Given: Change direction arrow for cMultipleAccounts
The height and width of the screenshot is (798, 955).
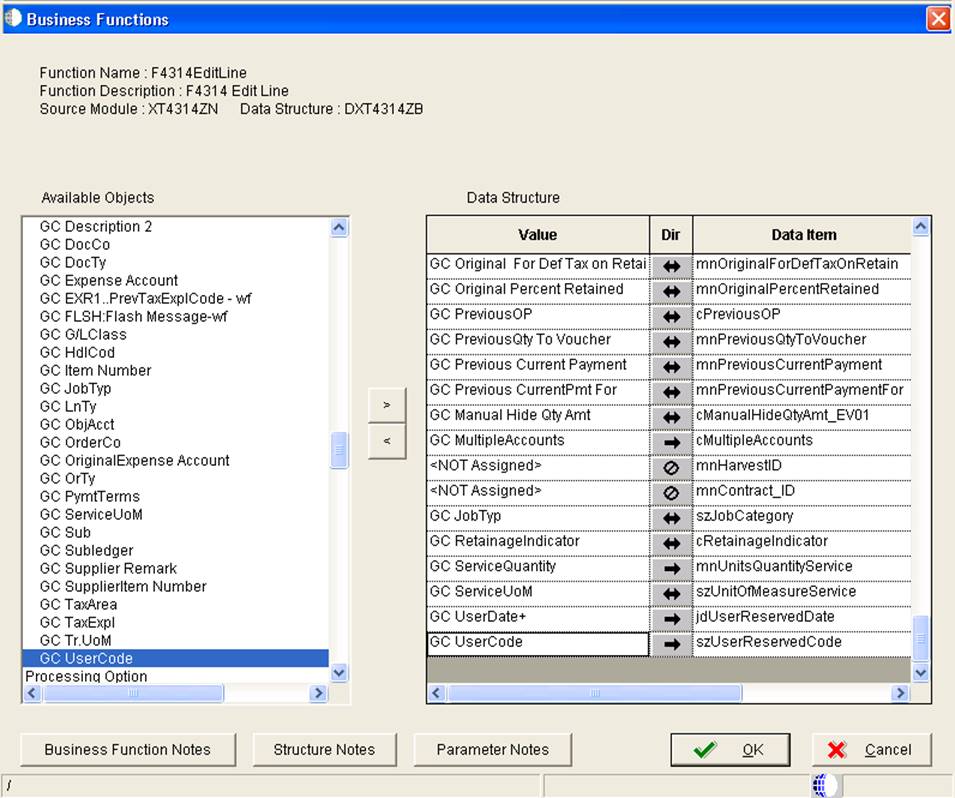Looking at the screenshot, I should [671, 443].
